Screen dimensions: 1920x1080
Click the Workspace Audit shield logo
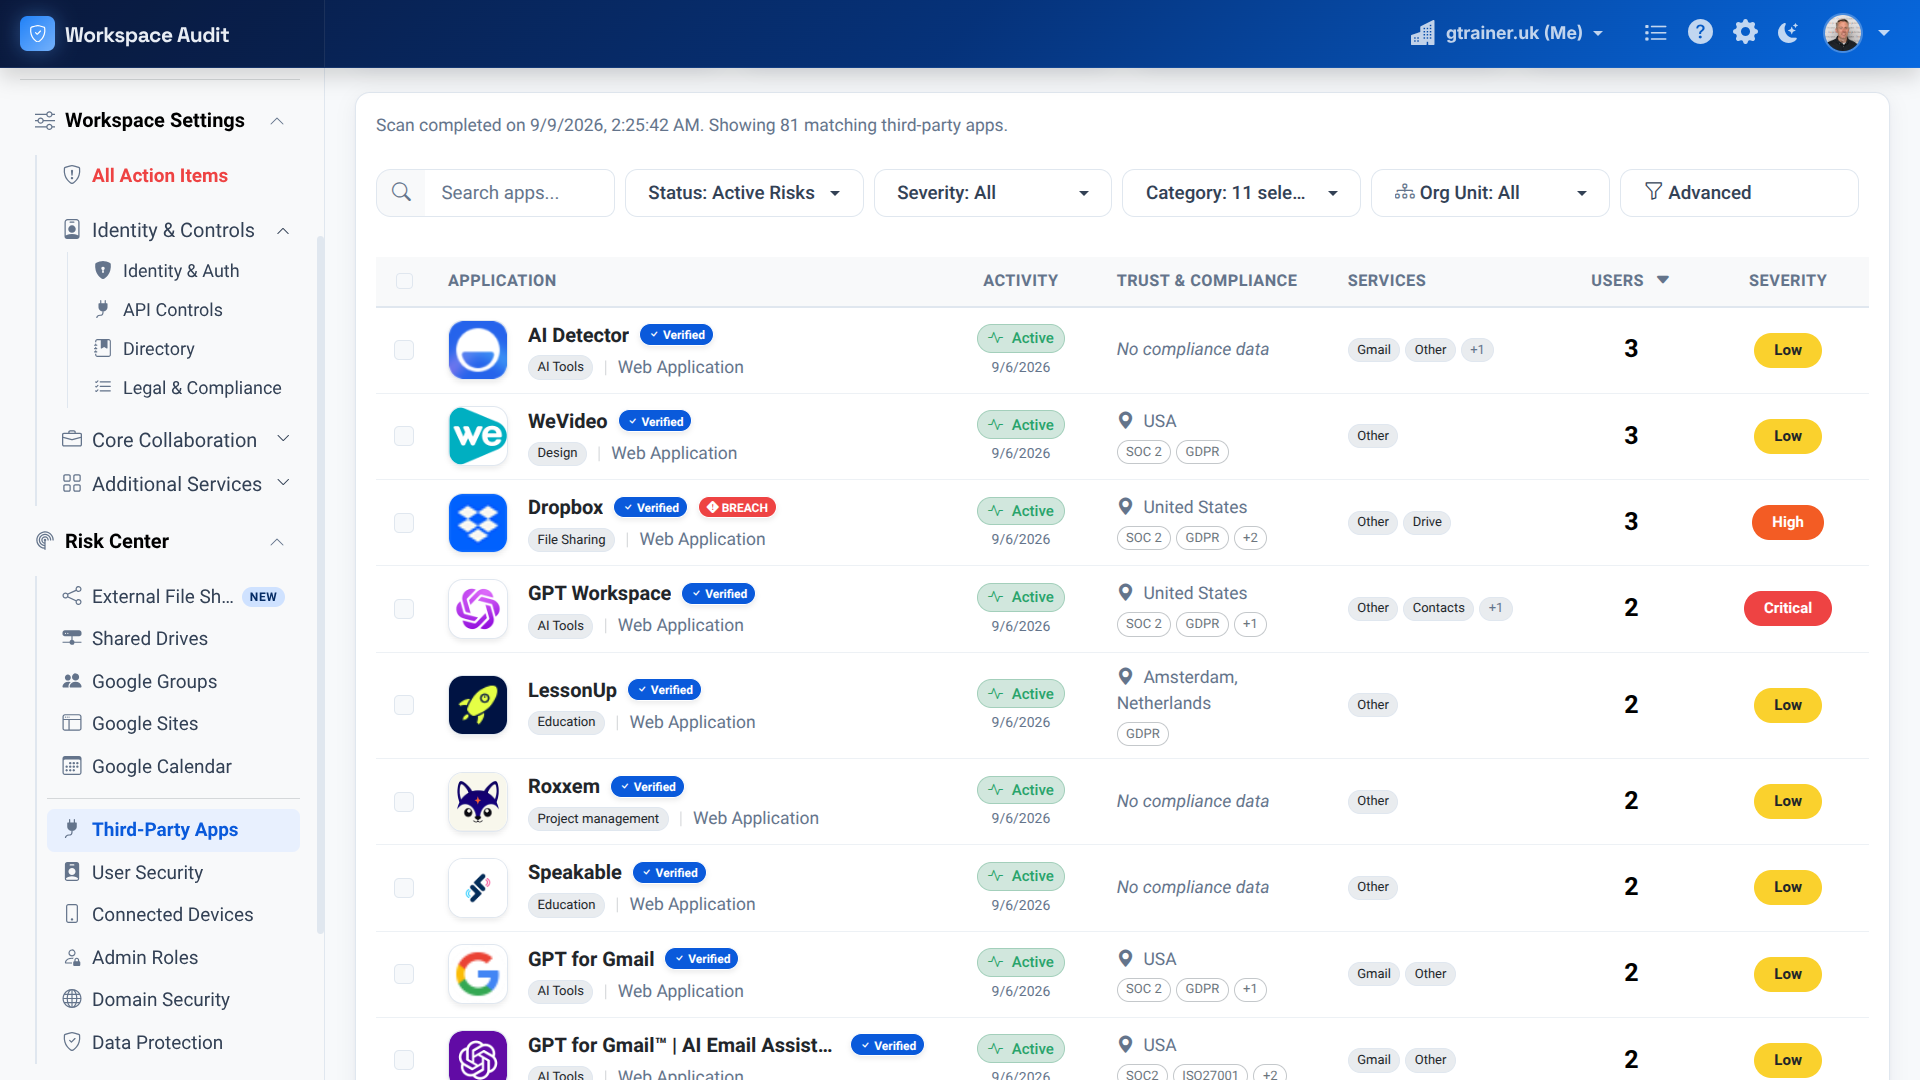[37, 34]
